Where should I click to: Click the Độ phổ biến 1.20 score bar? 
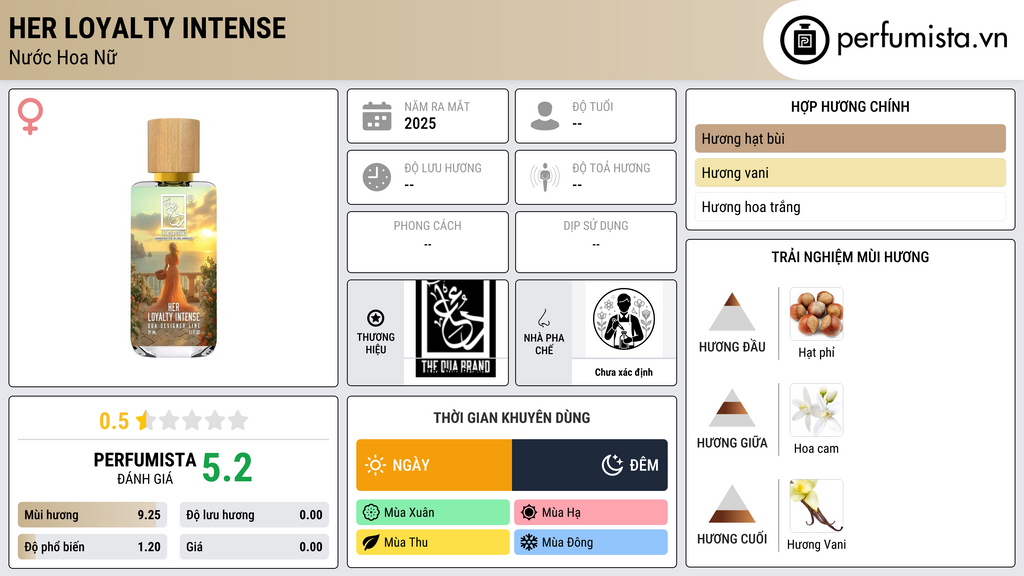(x=92, y=547)
